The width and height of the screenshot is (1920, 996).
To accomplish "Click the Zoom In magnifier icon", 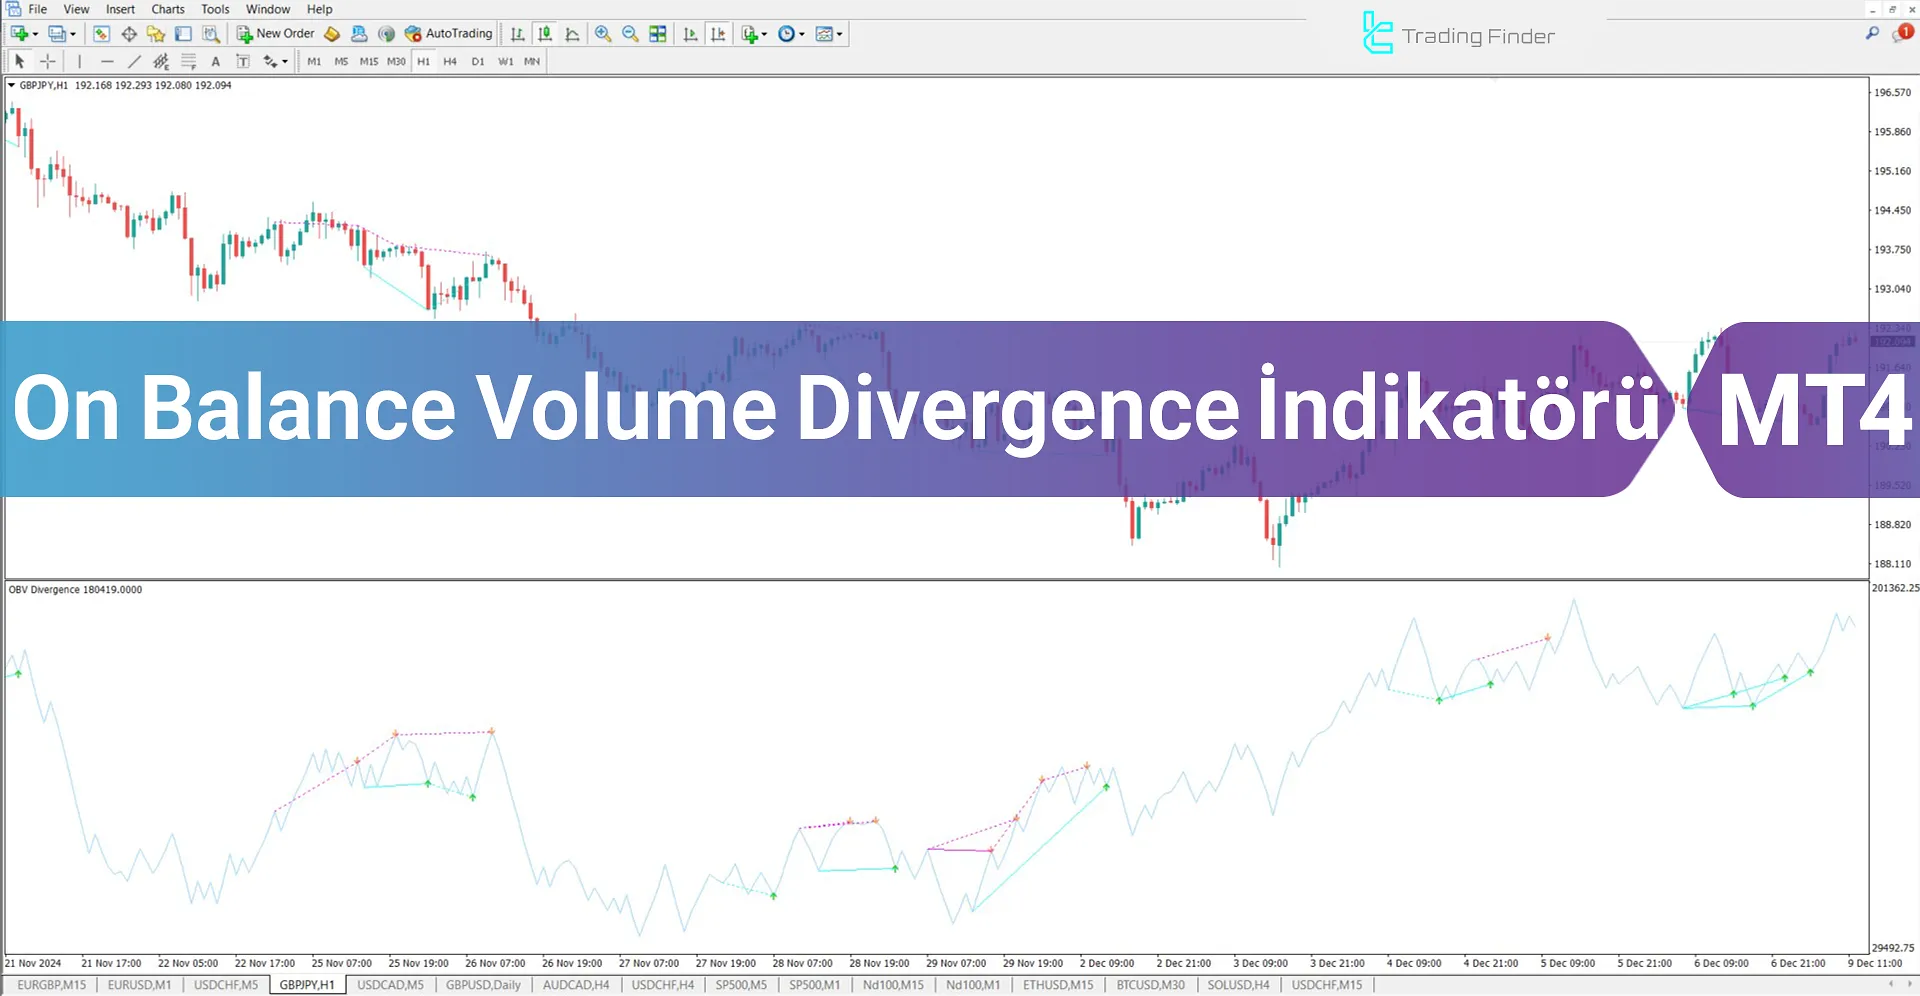I will [602, 33].
